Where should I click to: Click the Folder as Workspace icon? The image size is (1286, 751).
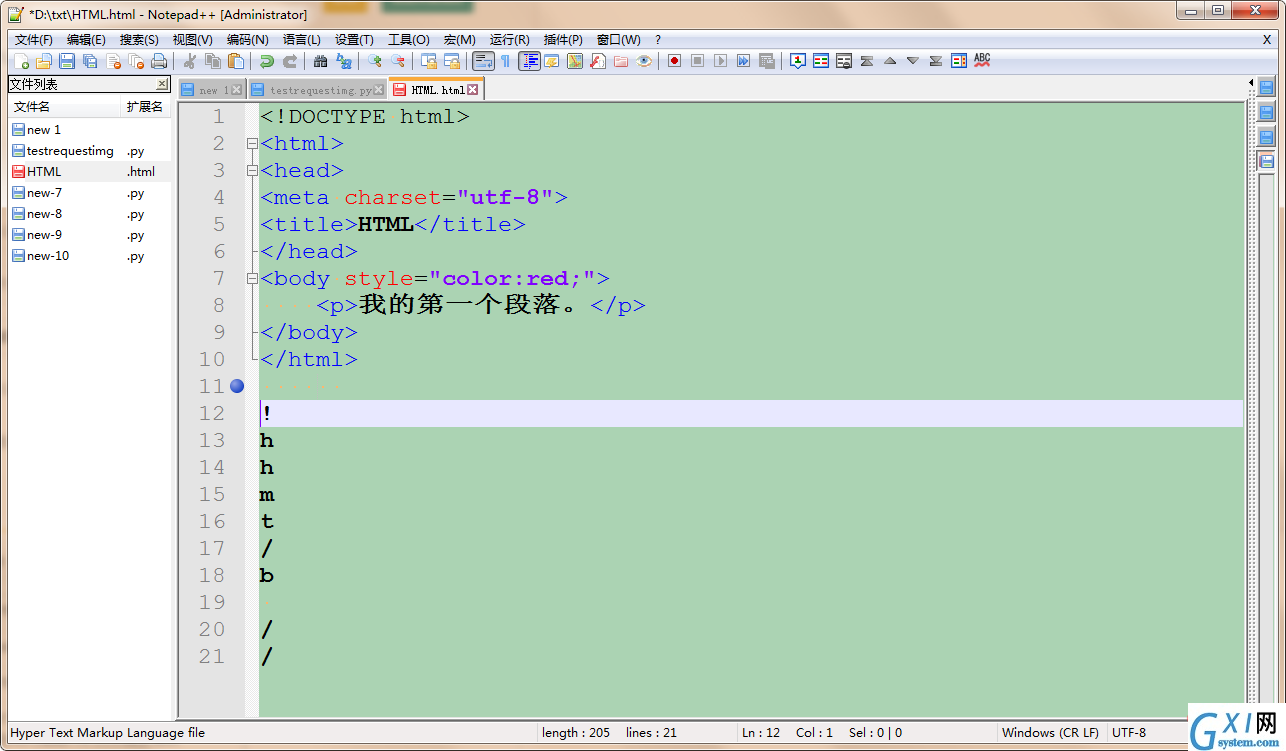621,61
